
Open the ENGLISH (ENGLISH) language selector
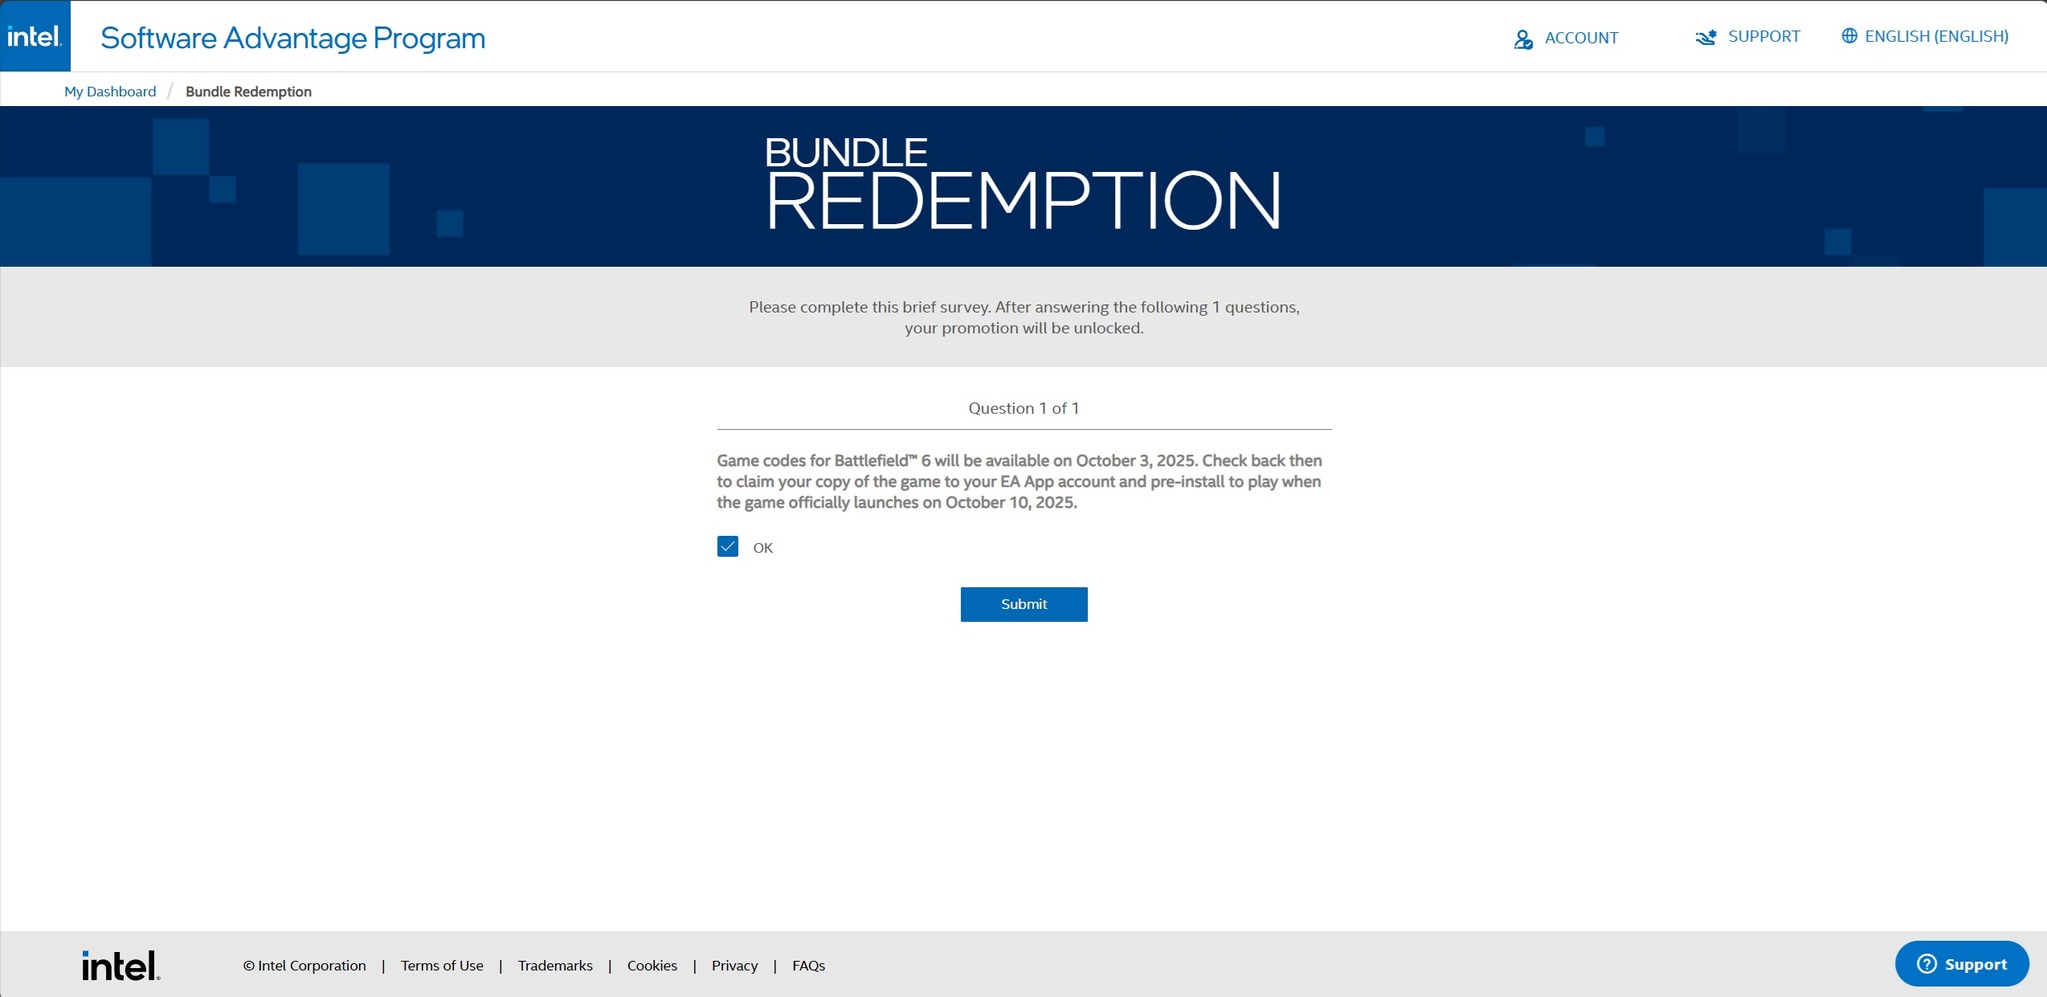coord(1925,36)
